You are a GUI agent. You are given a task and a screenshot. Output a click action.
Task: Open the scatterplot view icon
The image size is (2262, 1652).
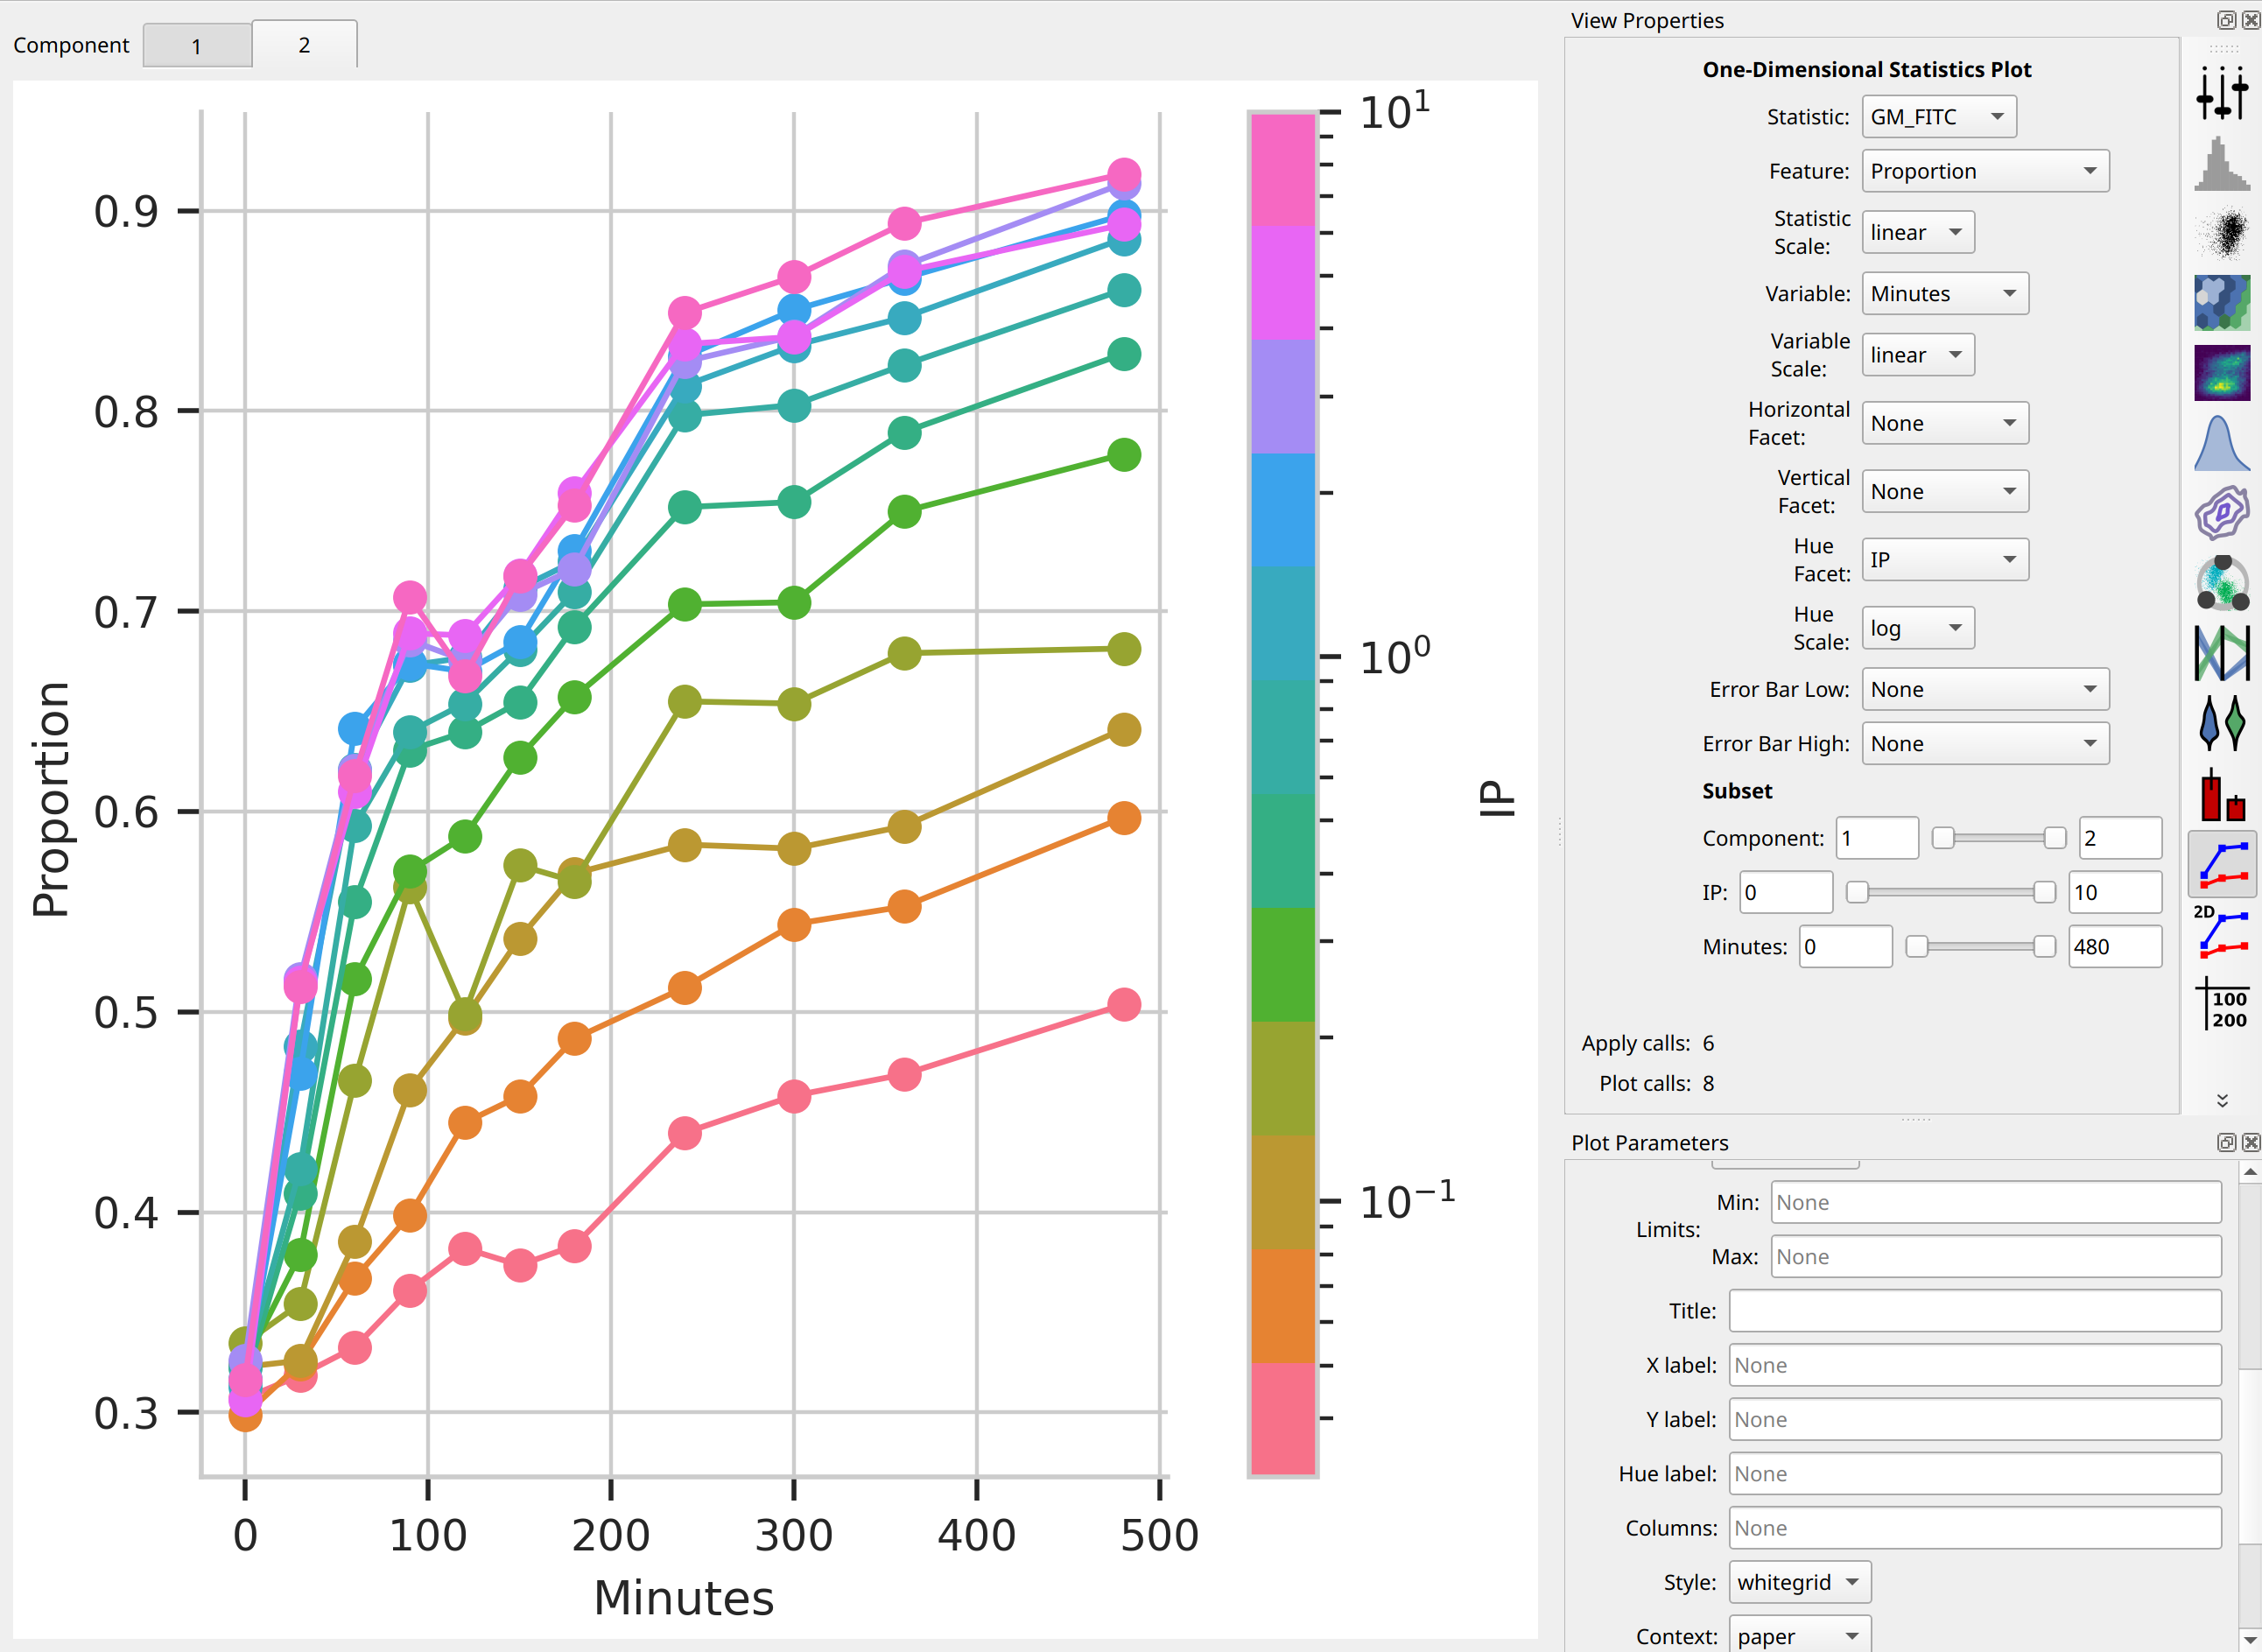coord(2221,233)
